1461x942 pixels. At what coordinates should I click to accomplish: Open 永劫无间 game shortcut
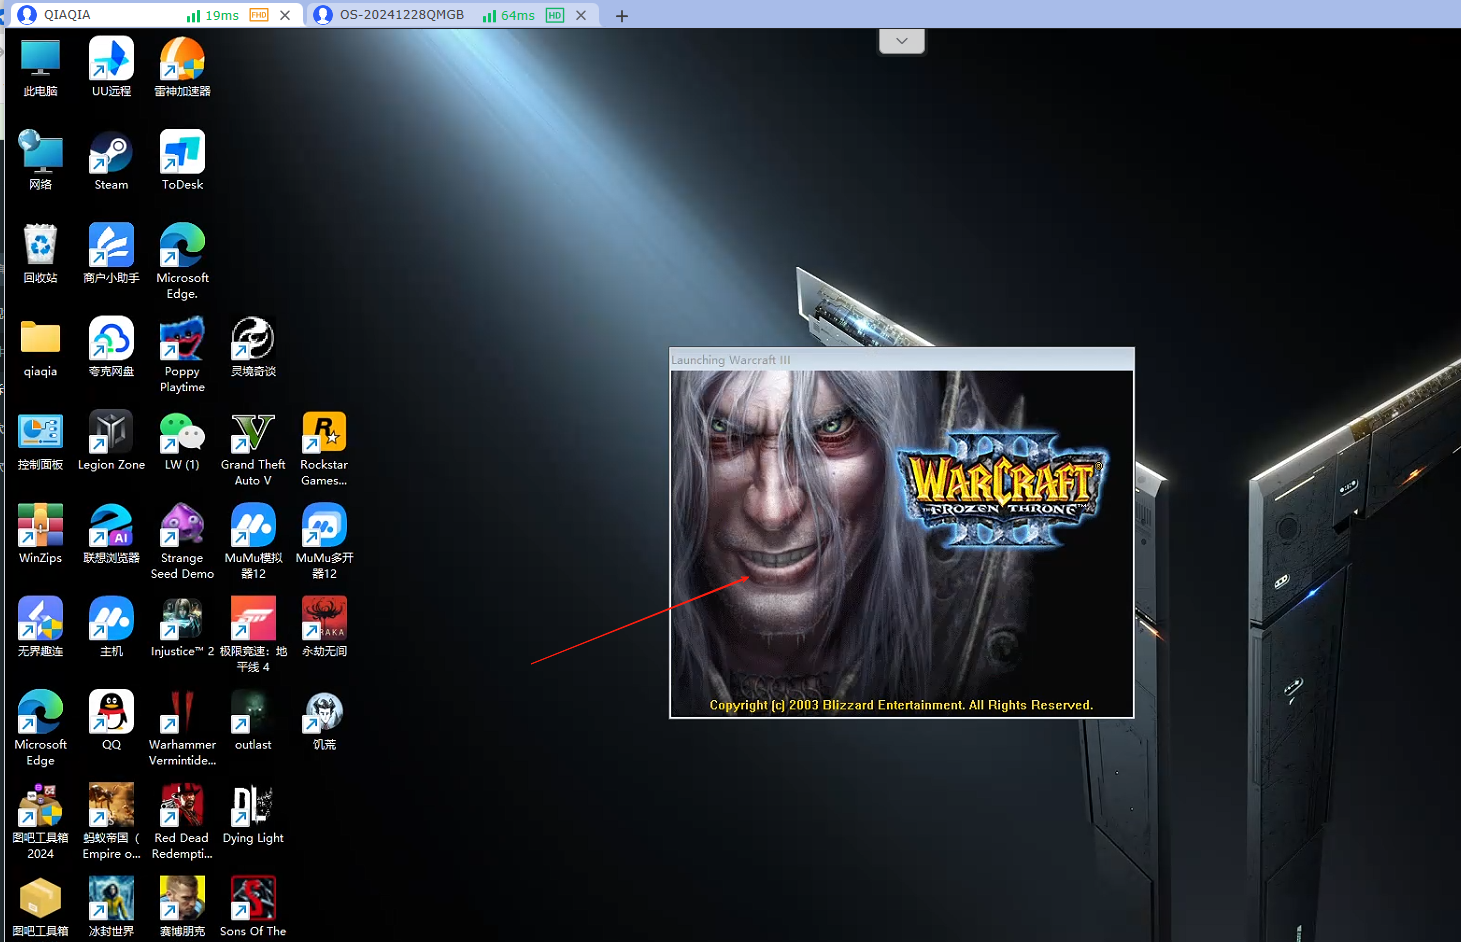324,626
